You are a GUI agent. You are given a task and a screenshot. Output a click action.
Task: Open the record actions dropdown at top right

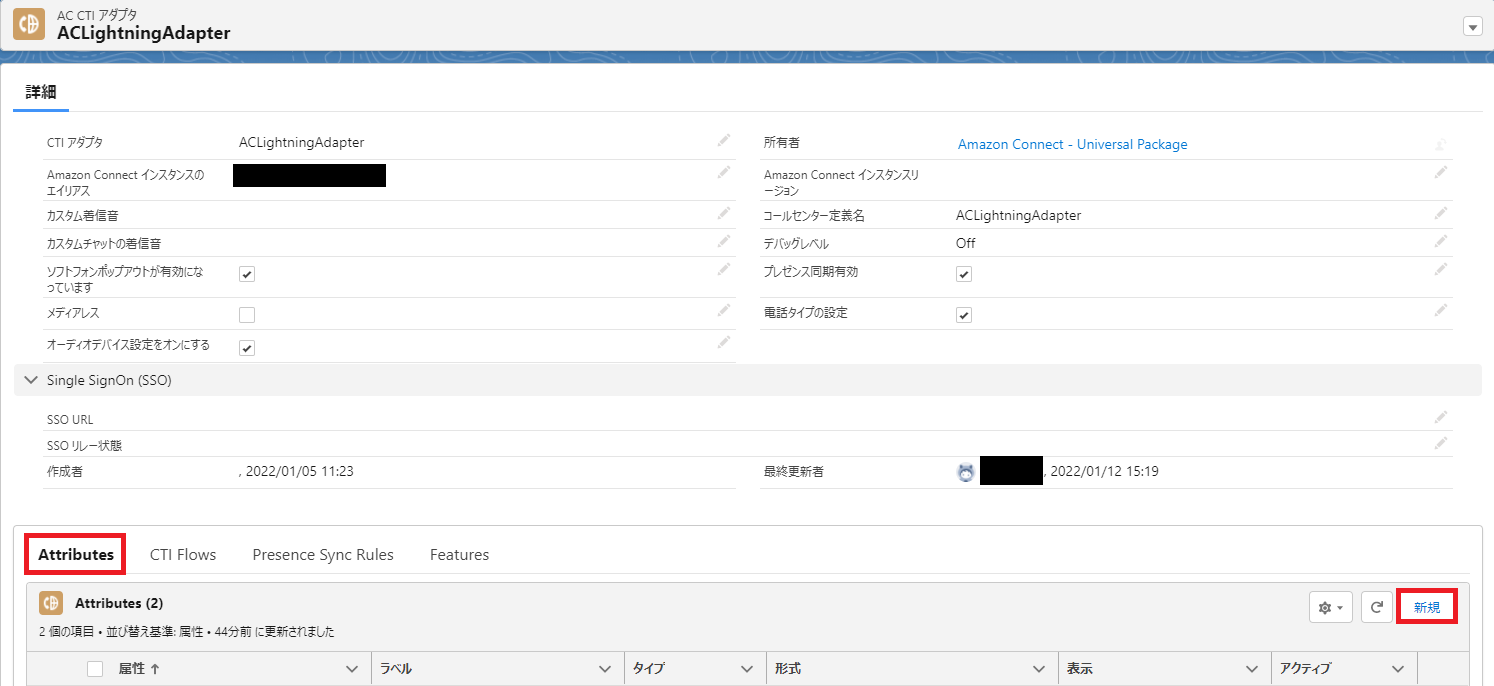tap(1472, 27)
